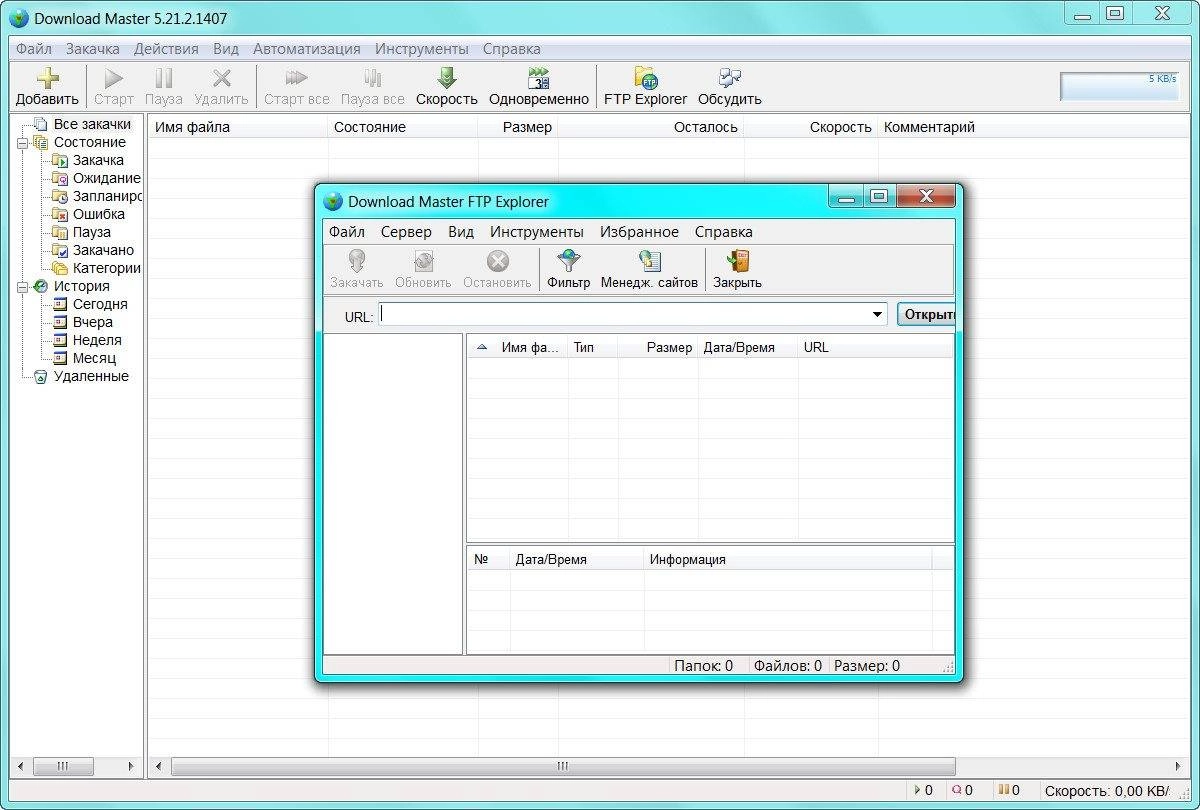The image size is (1200, 810).
Task: Select the Удаленные tree item
Action: pyautogui.click(x=91, y=376)
